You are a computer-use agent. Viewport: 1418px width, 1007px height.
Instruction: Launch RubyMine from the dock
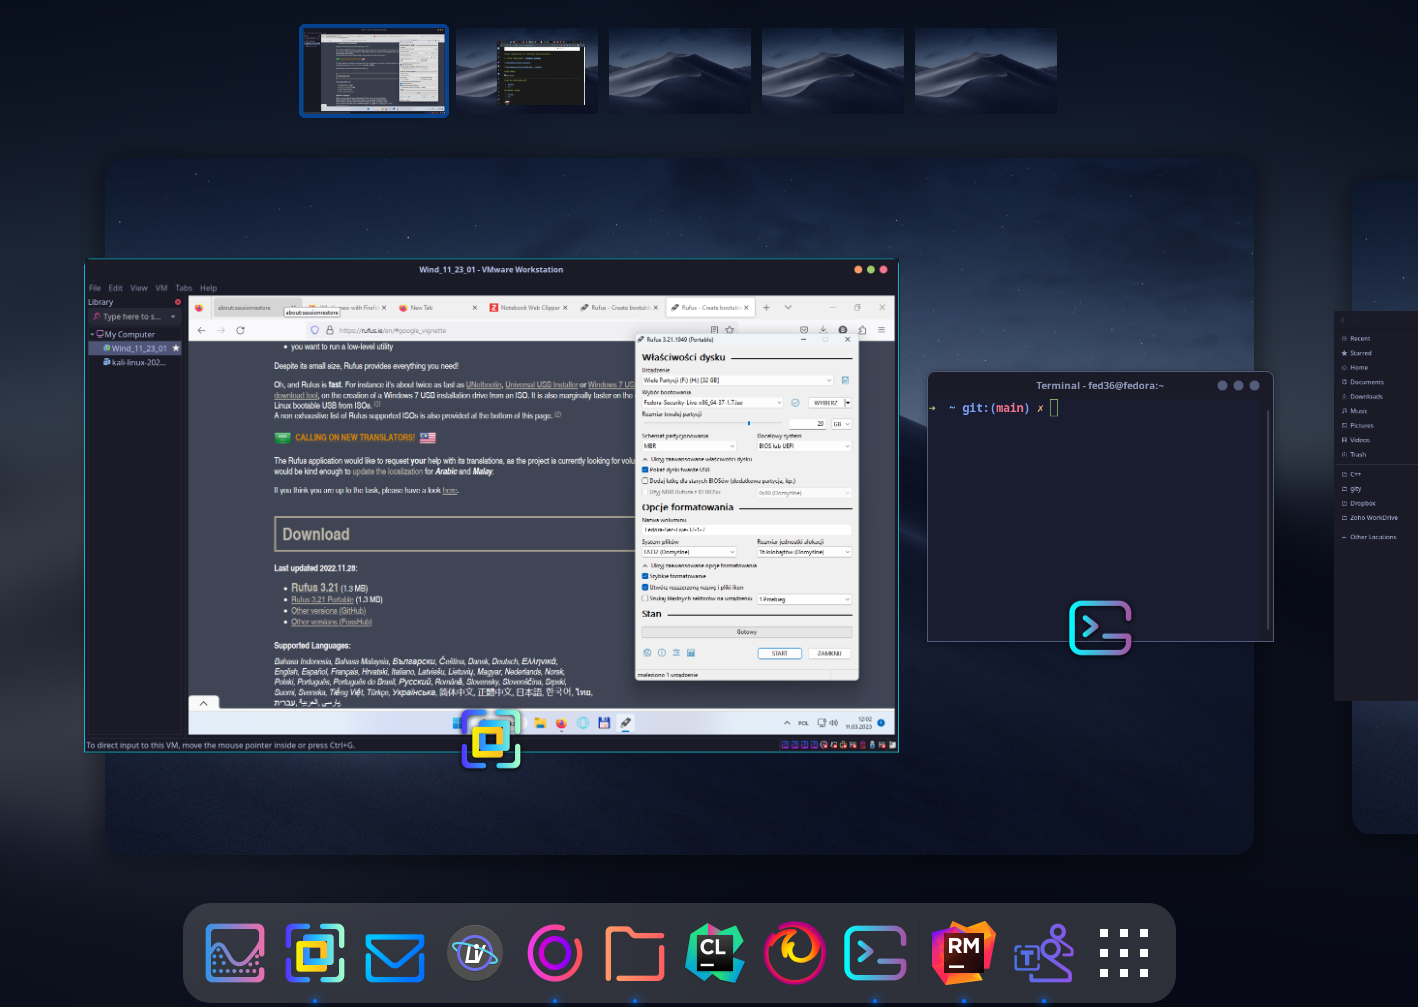[x=963, y=953]
